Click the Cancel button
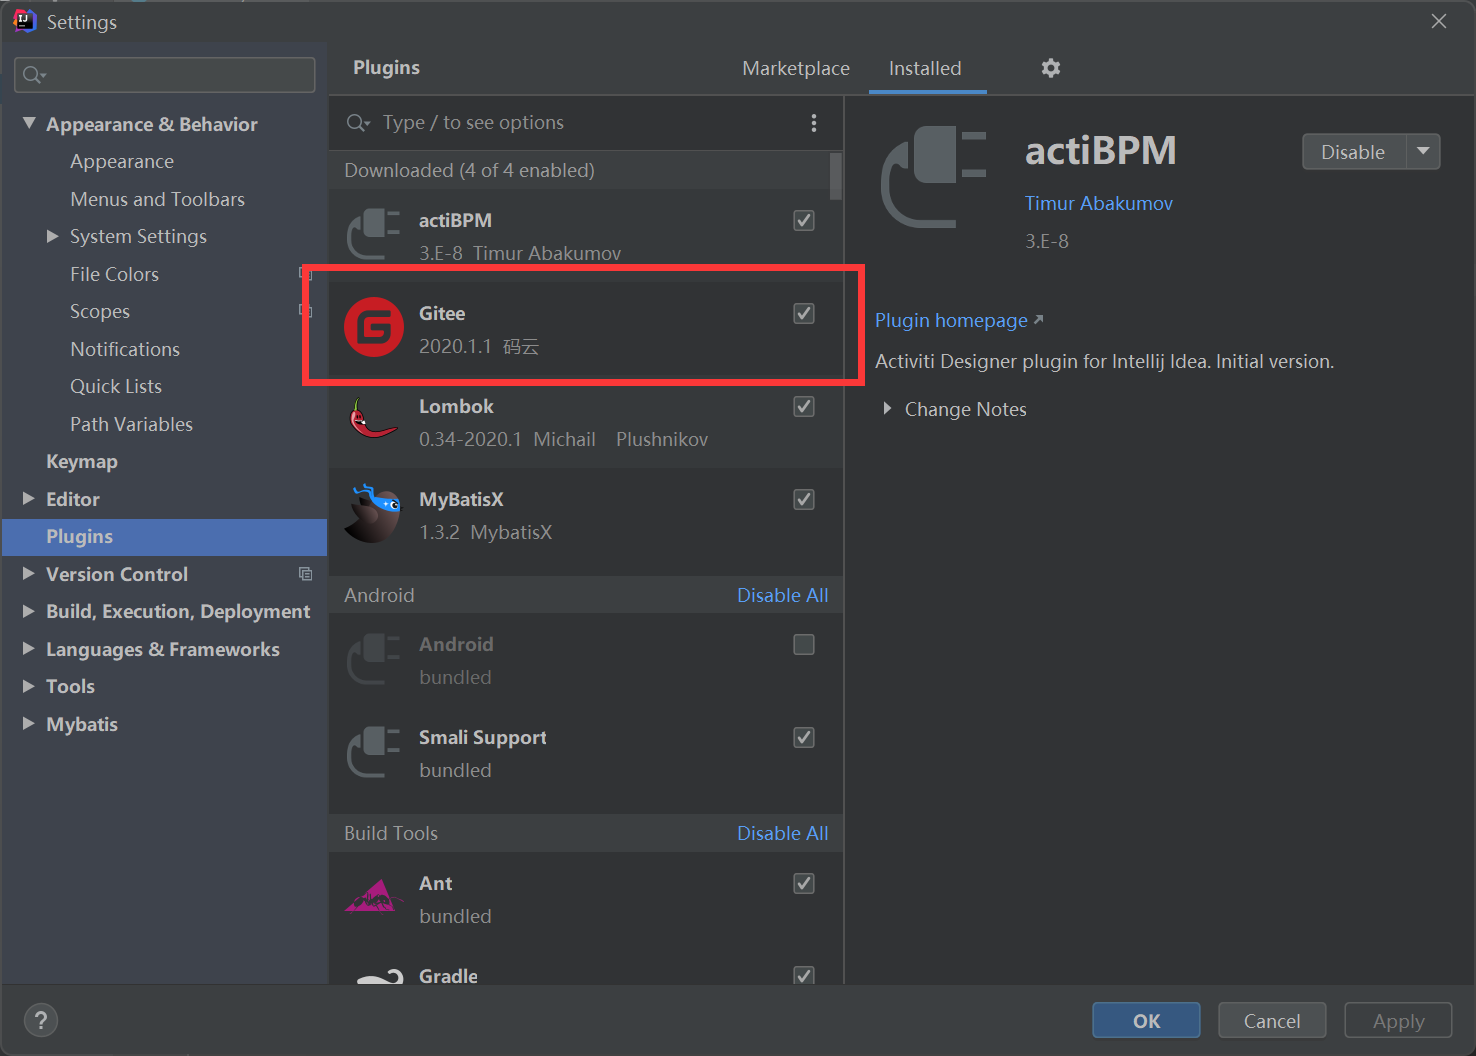1476x1056 pixels. (x=1272, y=1020)
